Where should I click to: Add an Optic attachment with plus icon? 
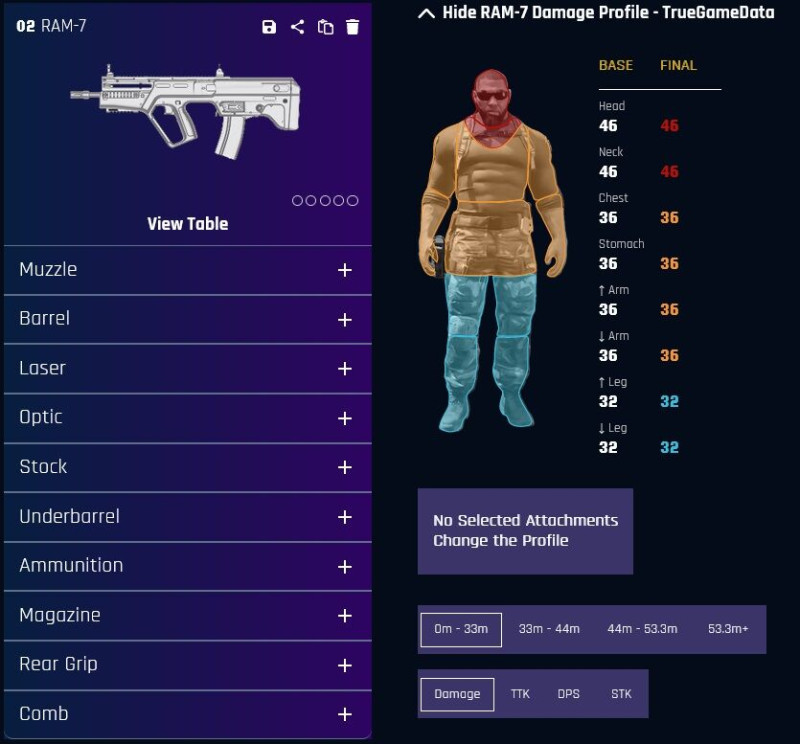point(345,418)
